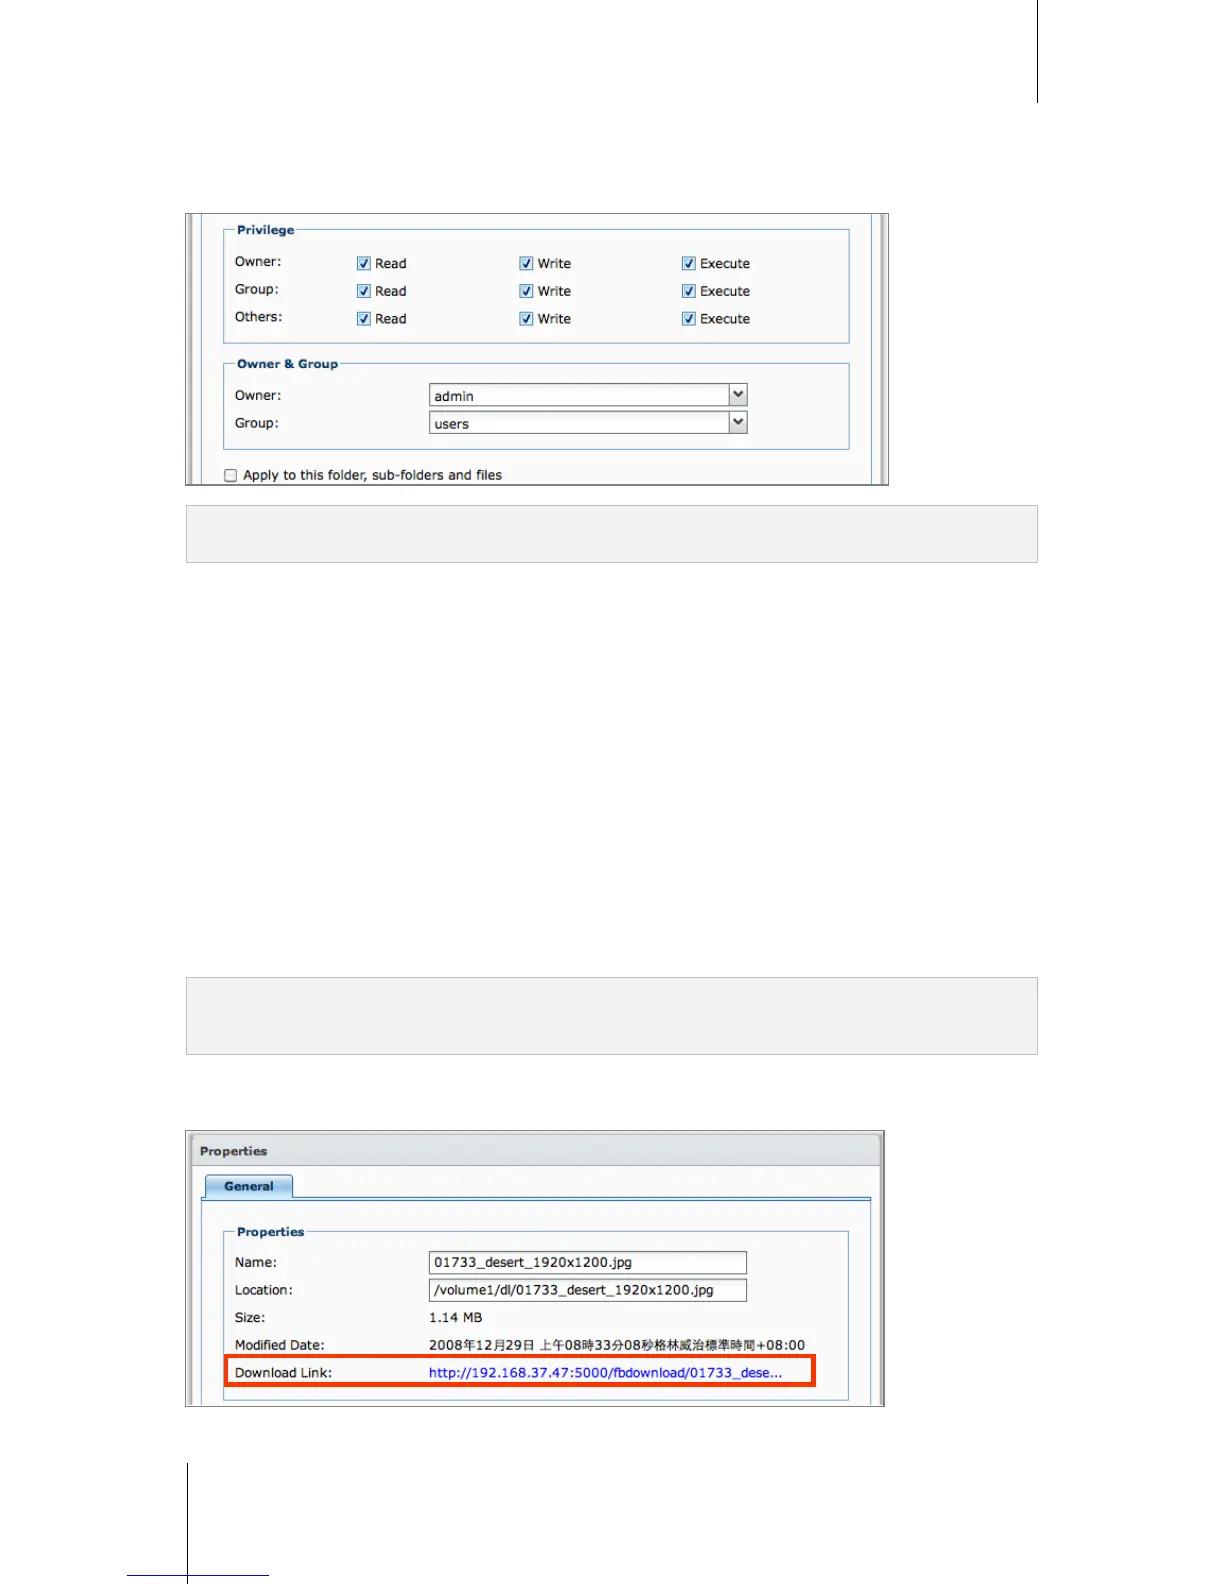Enable Apply to this folder, sub-folders and files

click(231, 476)
